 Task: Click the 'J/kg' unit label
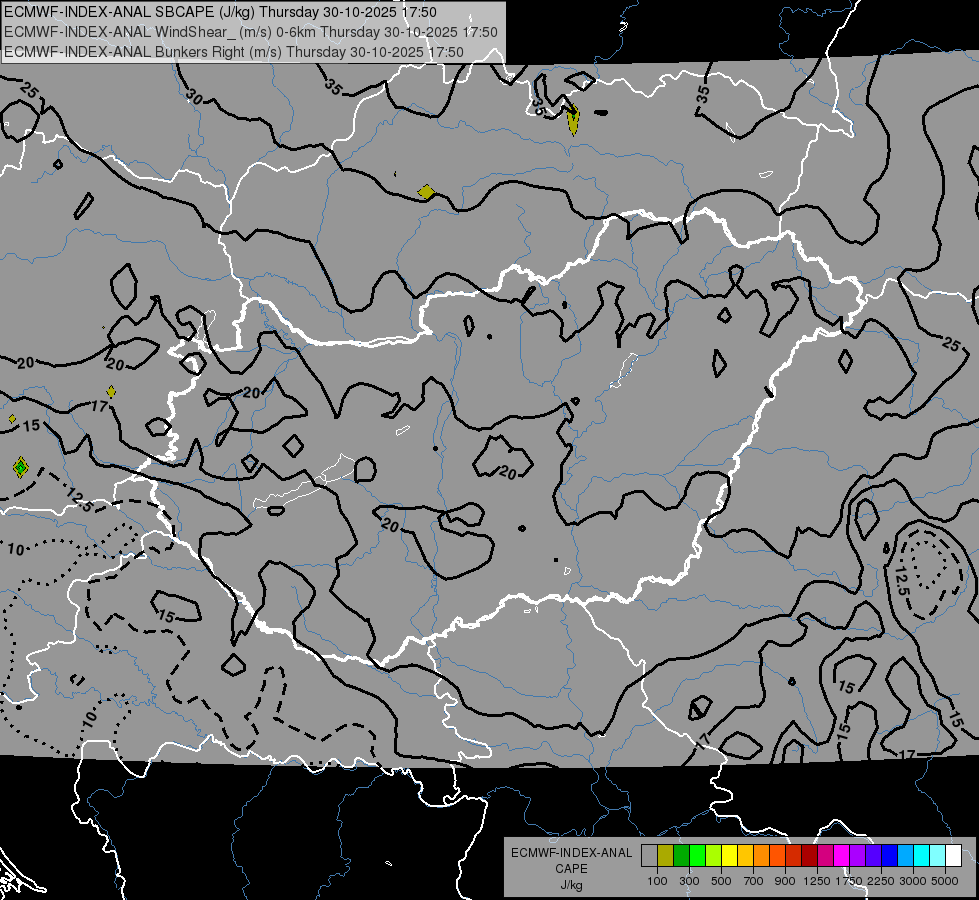[571, 885]
